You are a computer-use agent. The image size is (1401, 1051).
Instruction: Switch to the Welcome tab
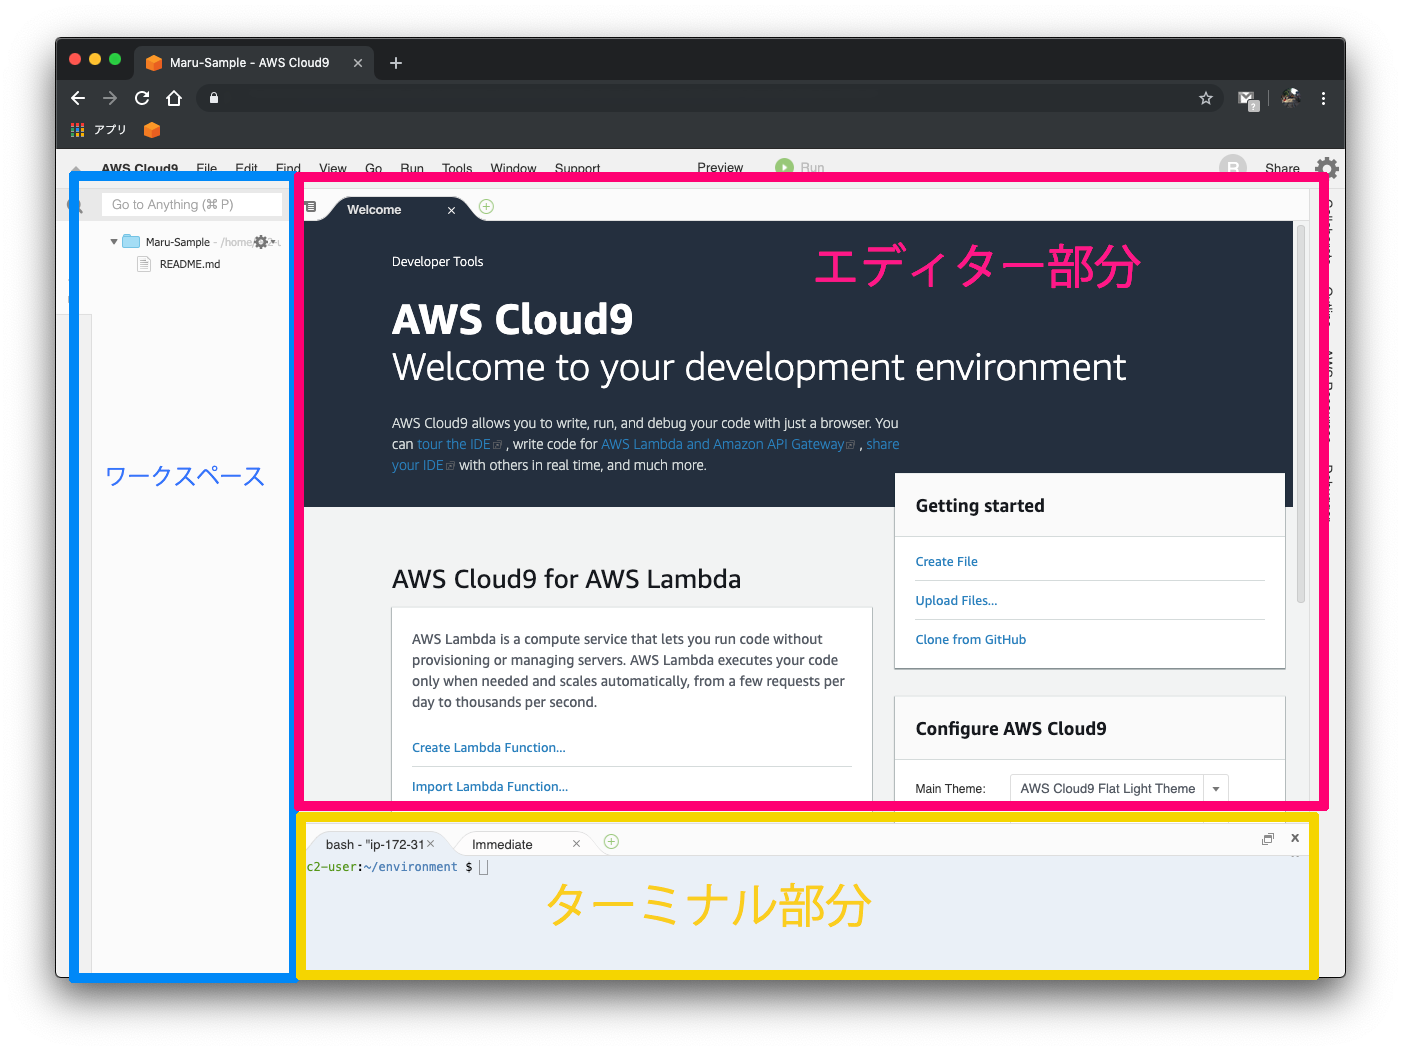tap(374, 210)
